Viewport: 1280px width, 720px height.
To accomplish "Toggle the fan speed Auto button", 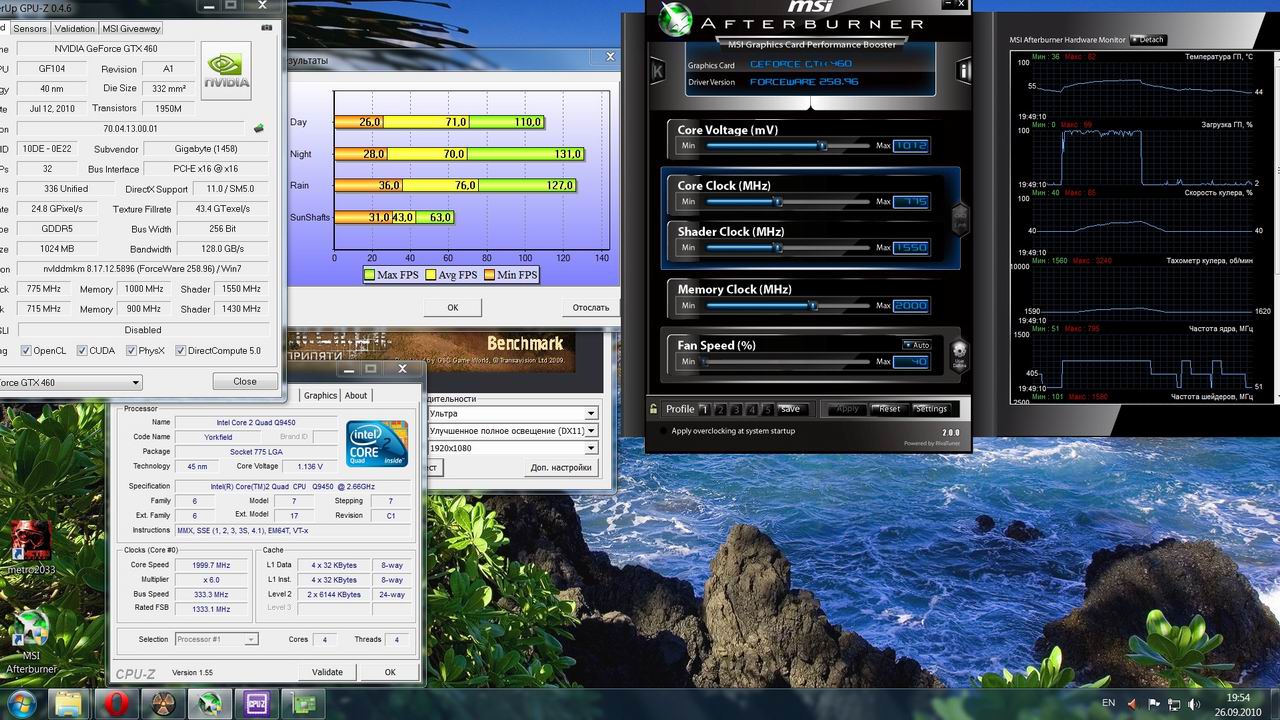I will (916, 345).
